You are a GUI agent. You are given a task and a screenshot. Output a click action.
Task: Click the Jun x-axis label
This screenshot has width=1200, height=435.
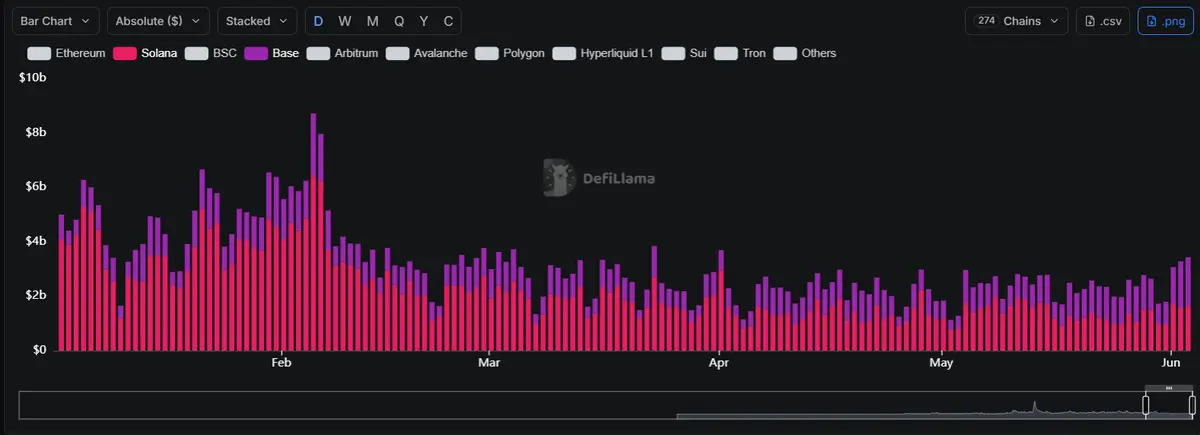(x=1172, y=362)
